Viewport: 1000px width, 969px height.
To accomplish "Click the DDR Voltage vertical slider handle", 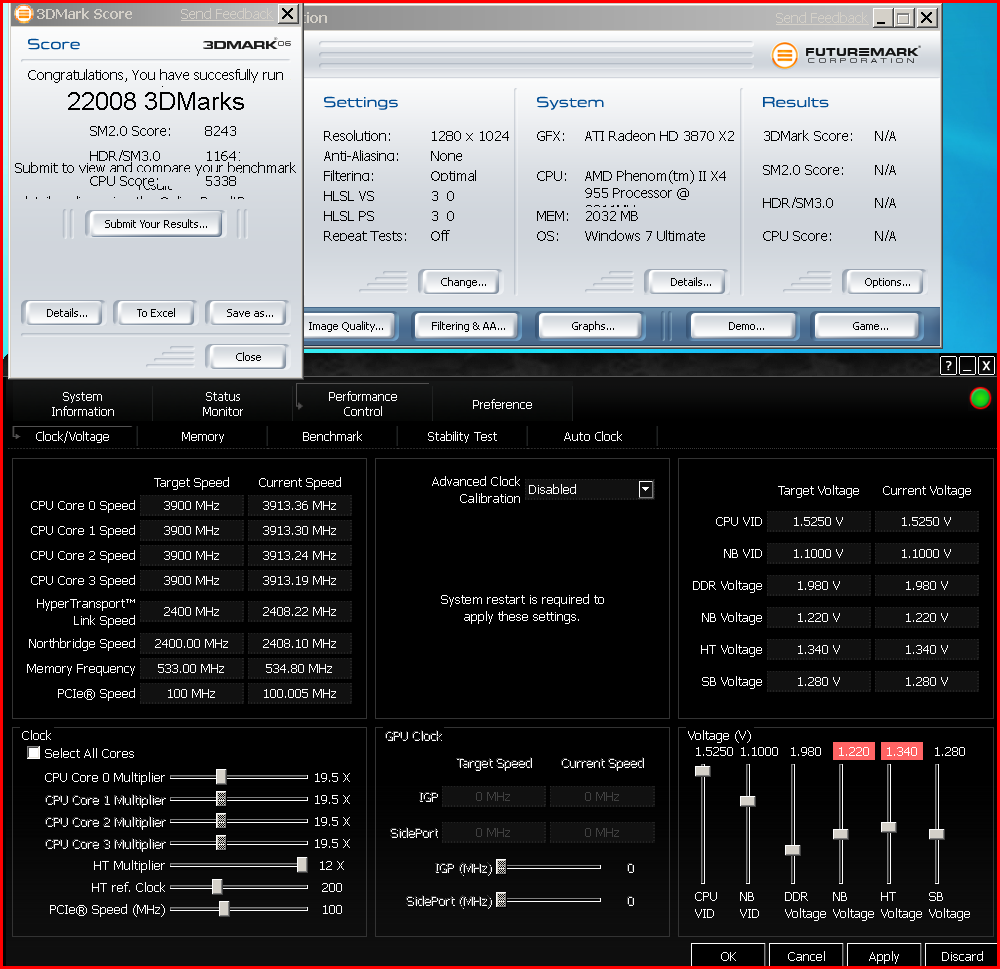I will 792,850.
